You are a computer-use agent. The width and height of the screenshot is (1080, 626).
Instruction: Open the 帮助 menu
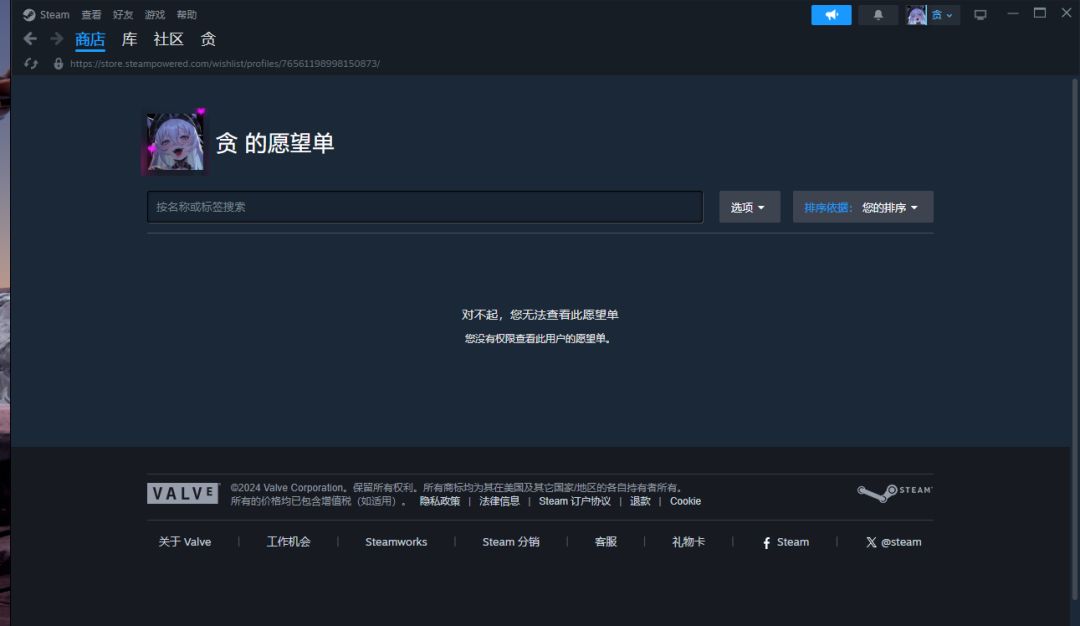tap(186, 14)
